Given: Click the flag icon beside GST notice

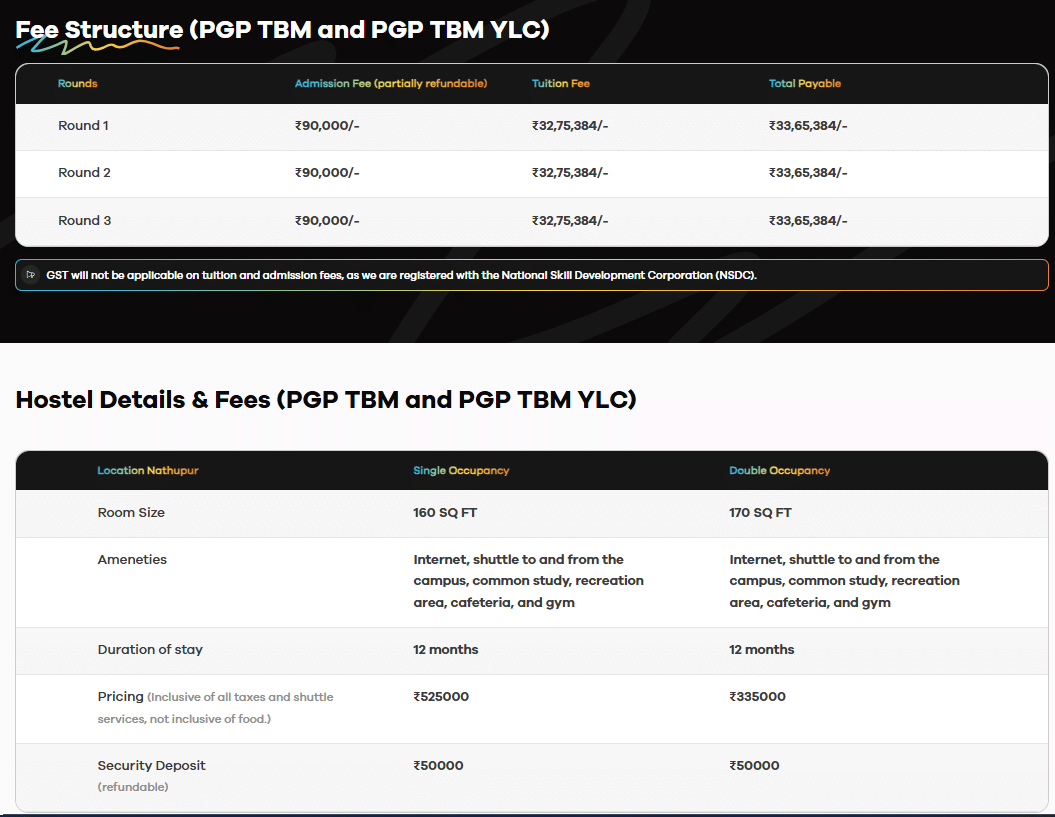Looking at the screenshot, I should [x=31, y=275].
